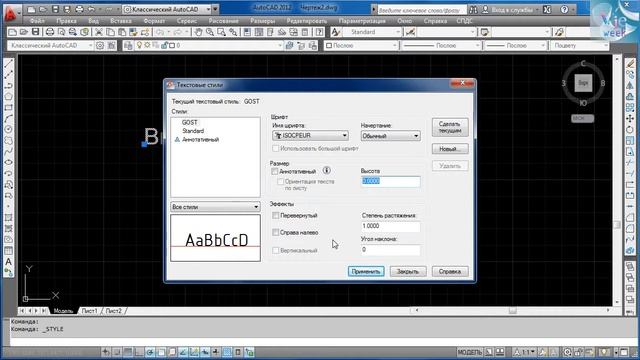This screenshot has width=640, height=360.
Task: Check the Перевернутый effect checkbox
Action: click(276, 215)
